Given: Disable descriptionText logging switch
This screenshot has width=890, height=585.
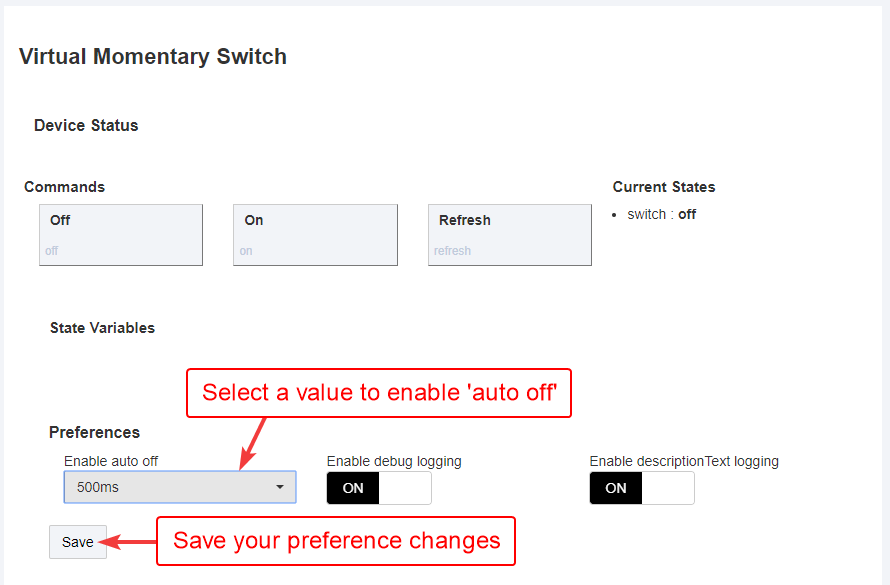Looking at the screenshot, I should [x=641, y=488].
